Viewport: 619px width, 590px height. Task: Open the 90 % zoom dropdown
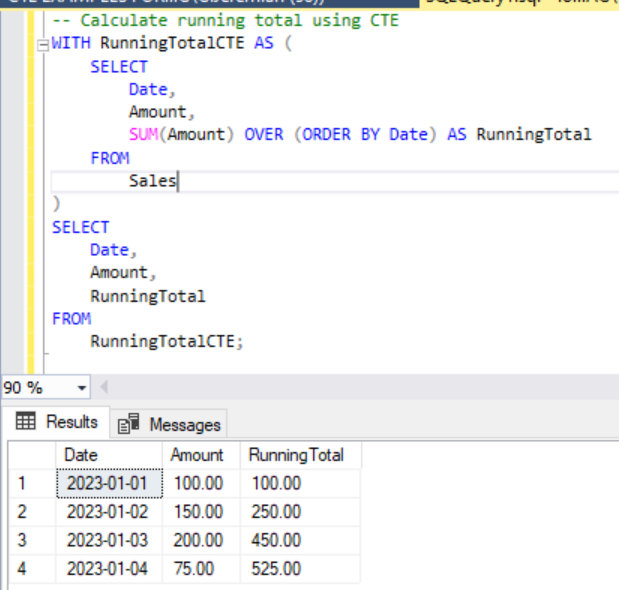pyautogui.click(x=82, y=387)
